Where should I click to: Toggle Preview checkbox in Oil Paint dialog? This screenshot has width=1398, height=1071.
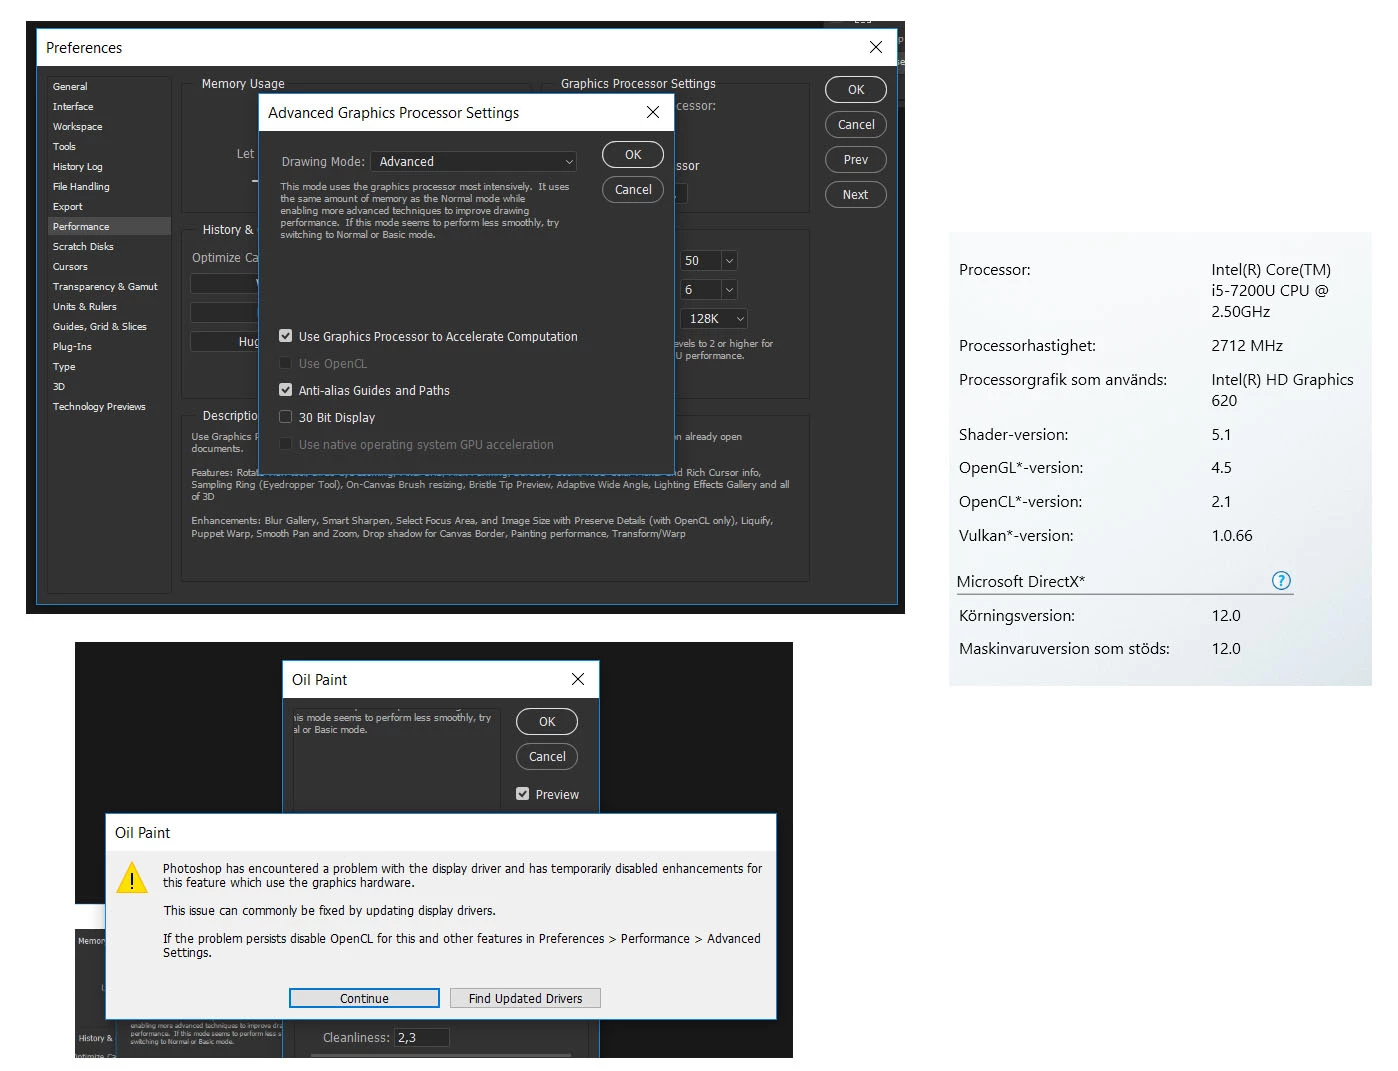tap(523, 794)
